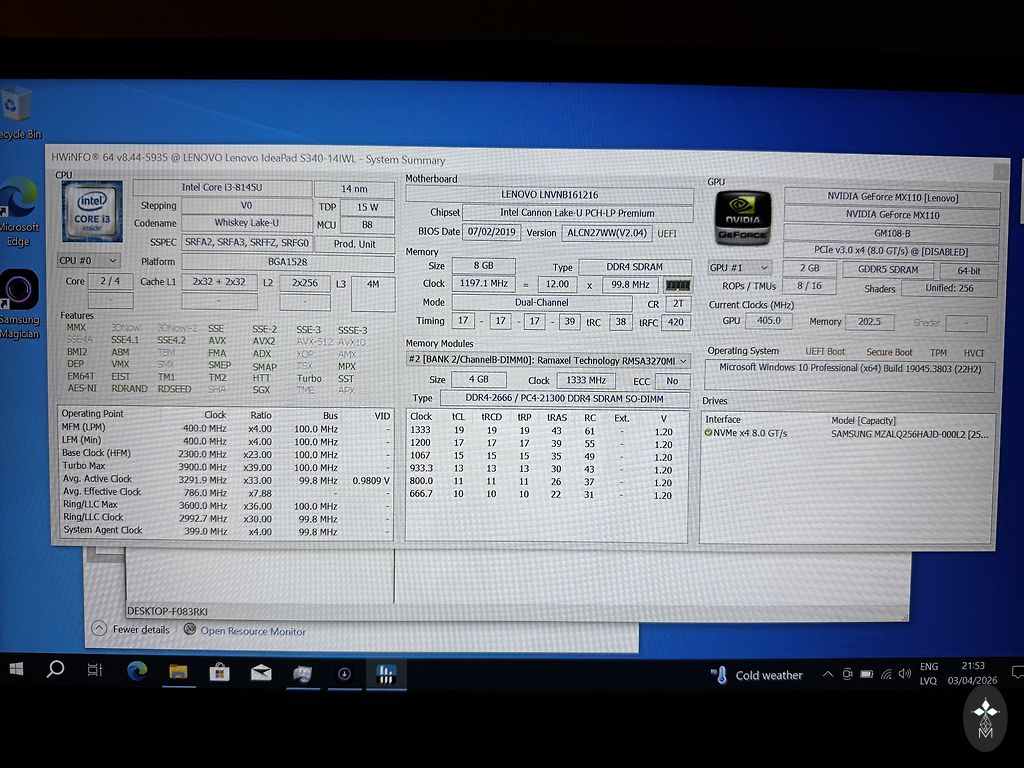
Task: Click the Intel Core i3 logo
Action: [x=92, y=212]
